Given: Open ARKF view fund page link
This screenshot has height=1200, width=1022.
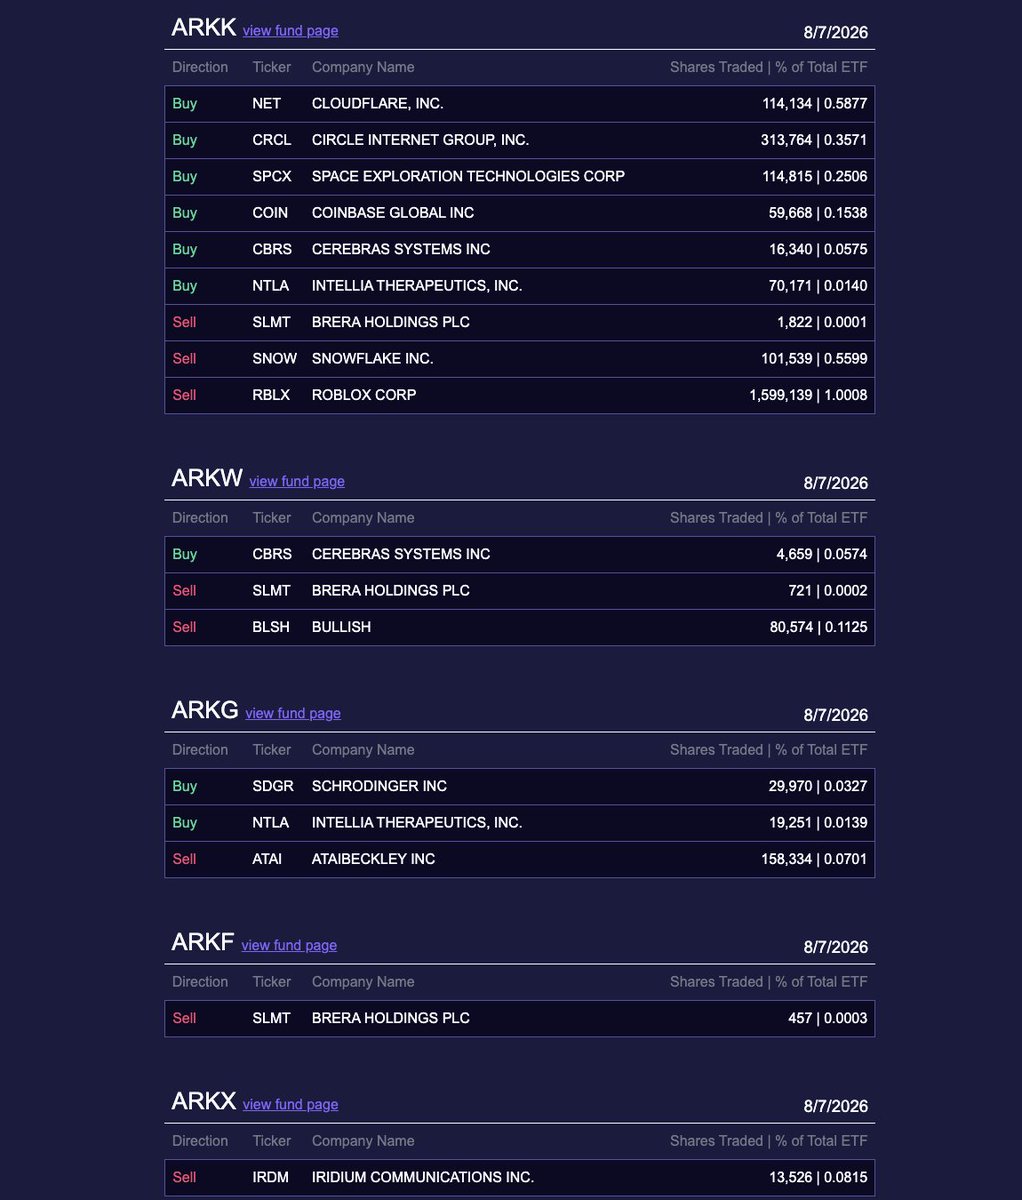Looking at the screenshot, I should pos(289,946).
